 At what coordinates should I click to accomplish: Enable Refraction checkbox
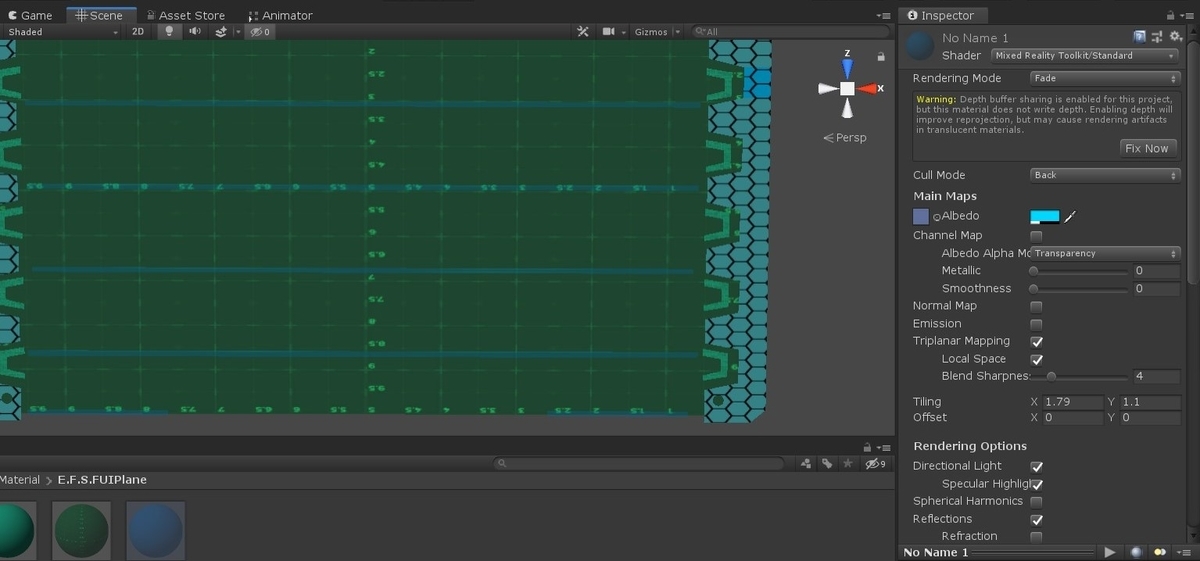1036,537
